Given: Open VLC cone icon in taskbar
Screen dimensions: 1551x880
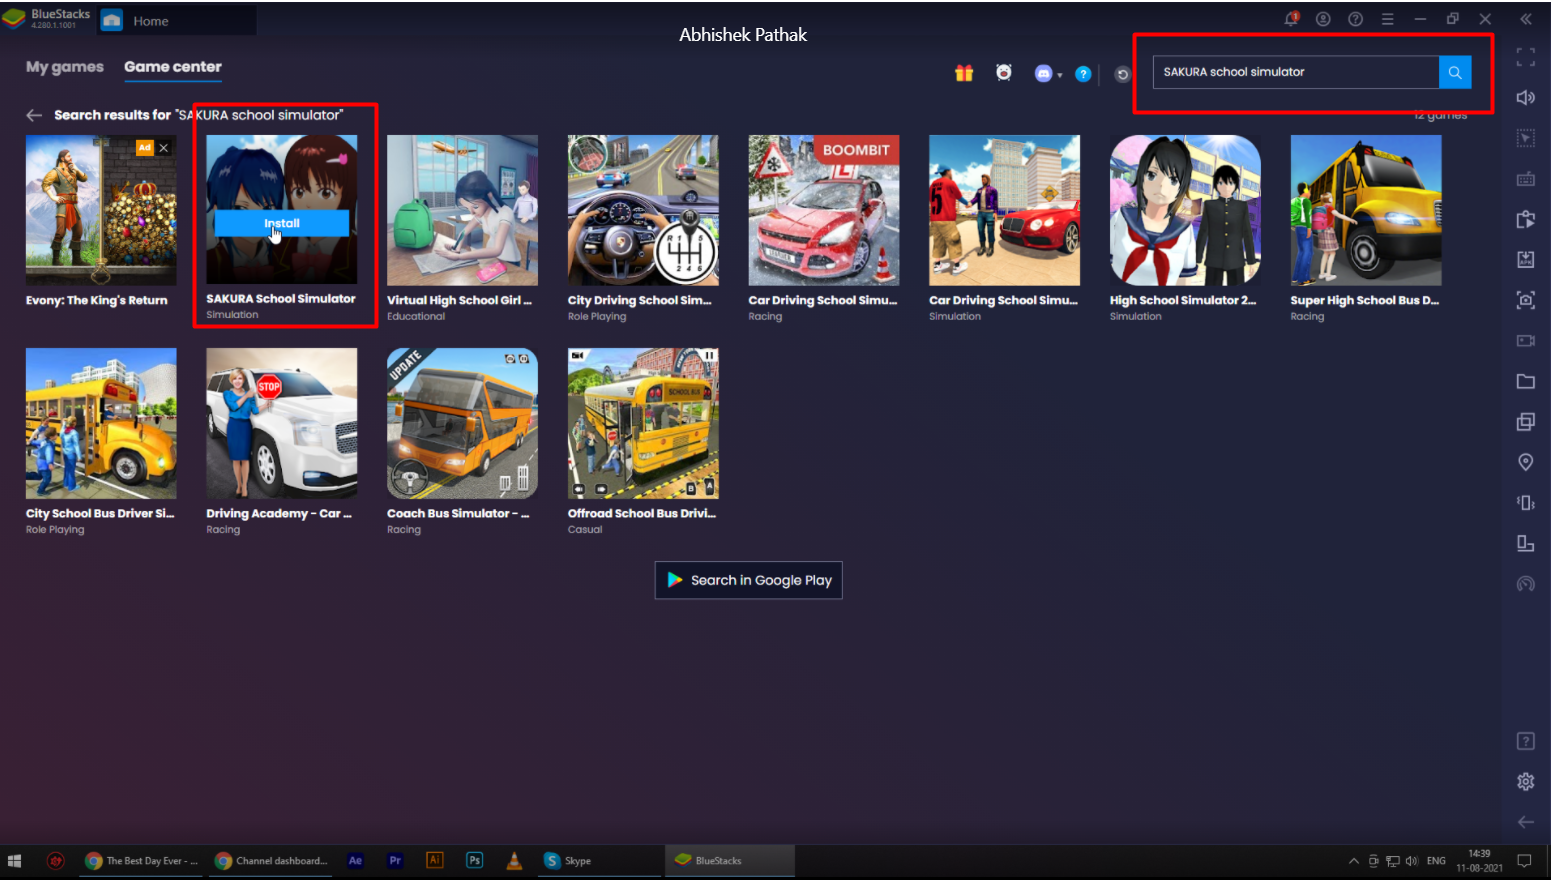Looking at the screenshot, I should point(515,860).
